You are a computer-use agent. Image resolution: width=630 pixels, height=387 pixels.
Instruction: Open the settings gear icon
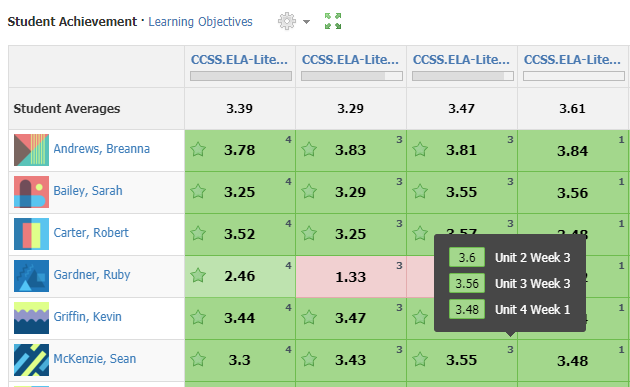pos(287,21)
